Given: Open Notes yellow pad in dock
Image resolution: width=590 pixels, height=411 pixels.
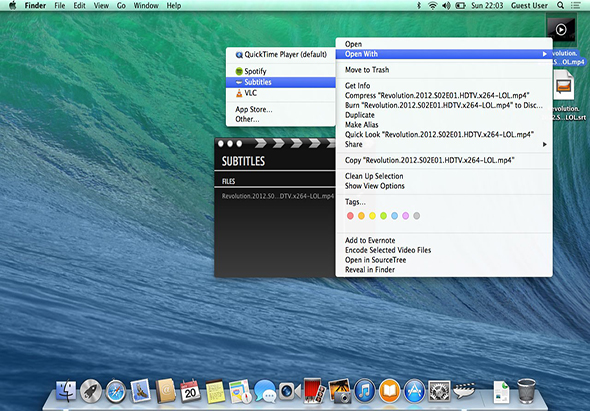Looking at the screenshot, I should 215,391.
